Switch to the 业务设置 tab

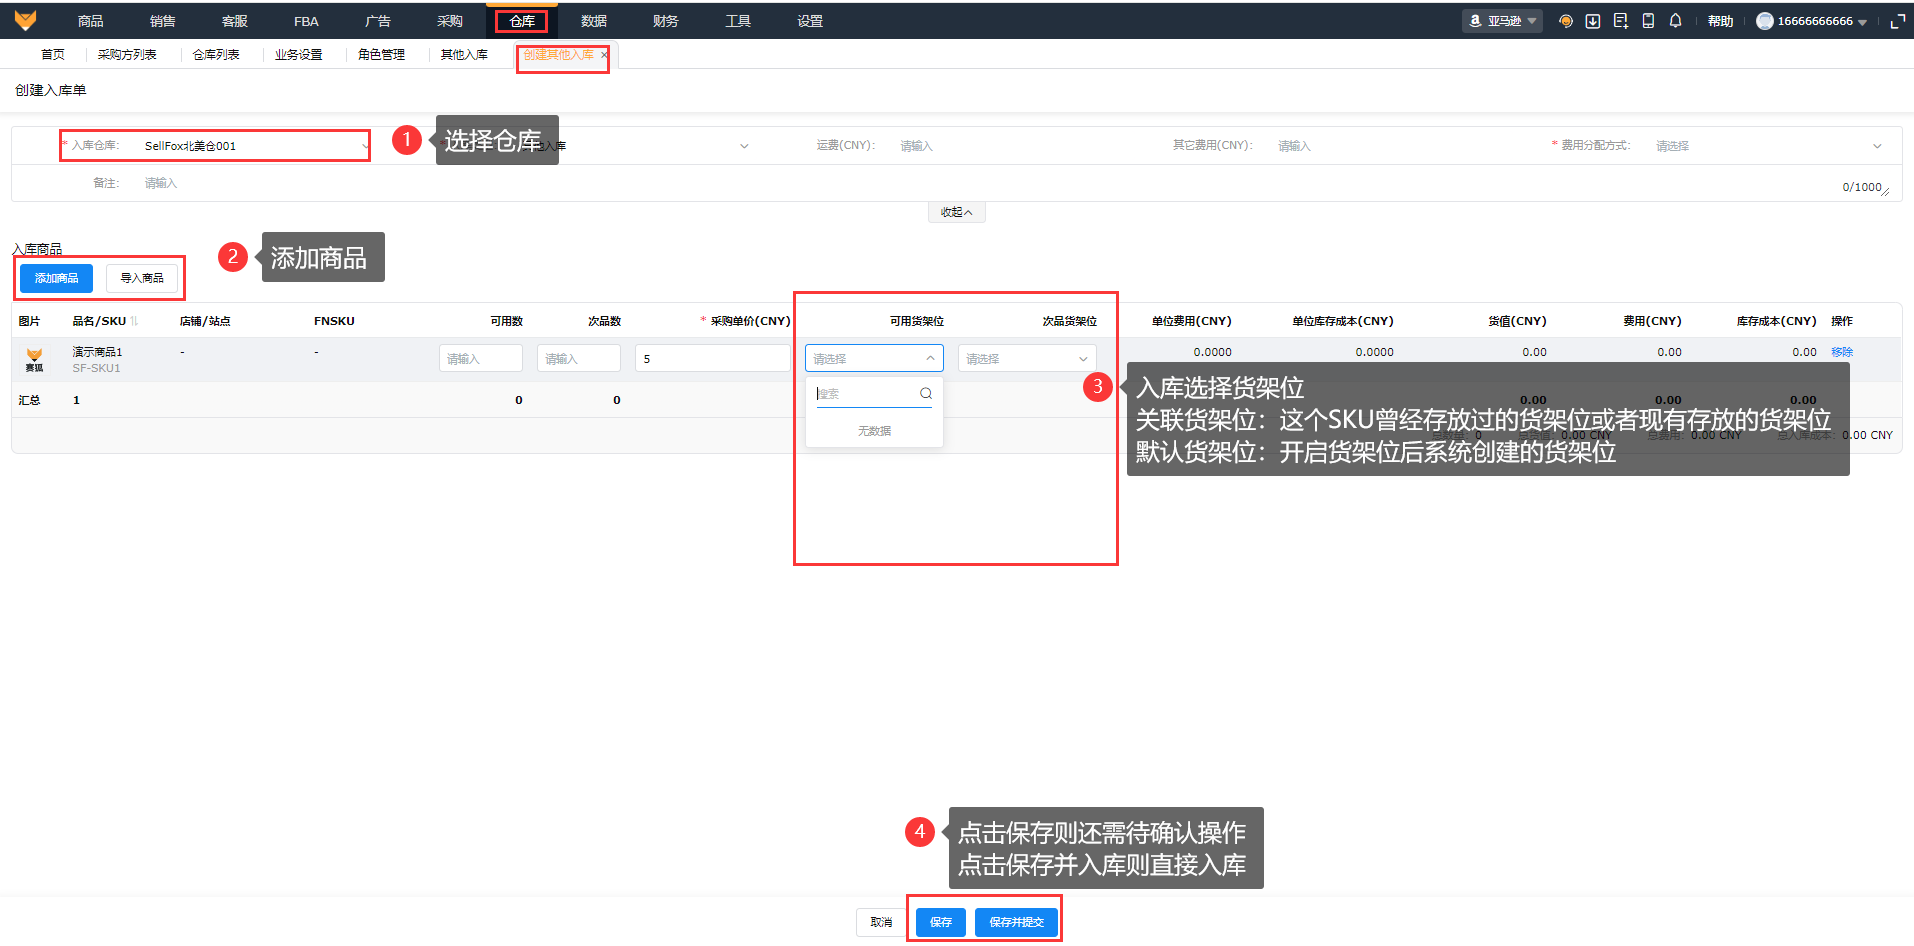coord(299,55)
